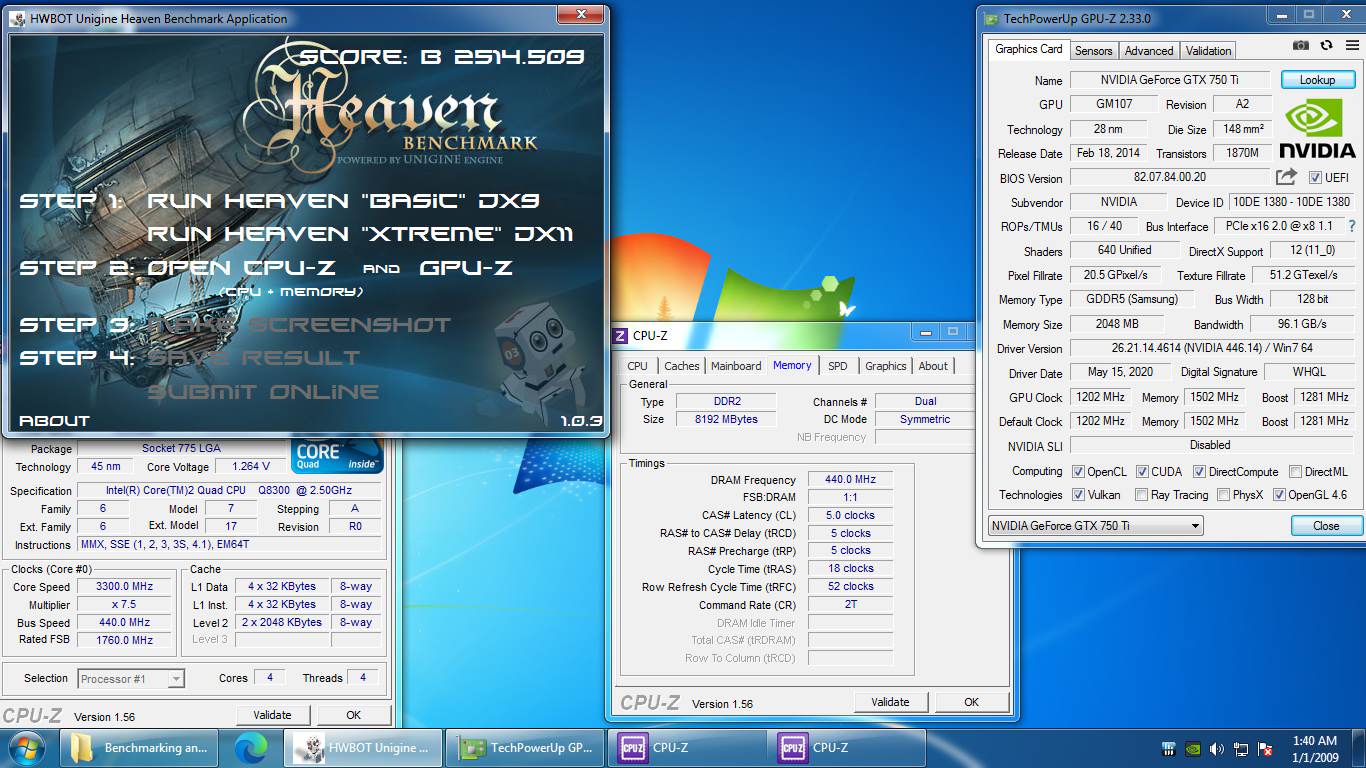Click the GPU-Z refresh icon
The width and height of the screenshot is (1366, 768).
[x=1326, y=45]
